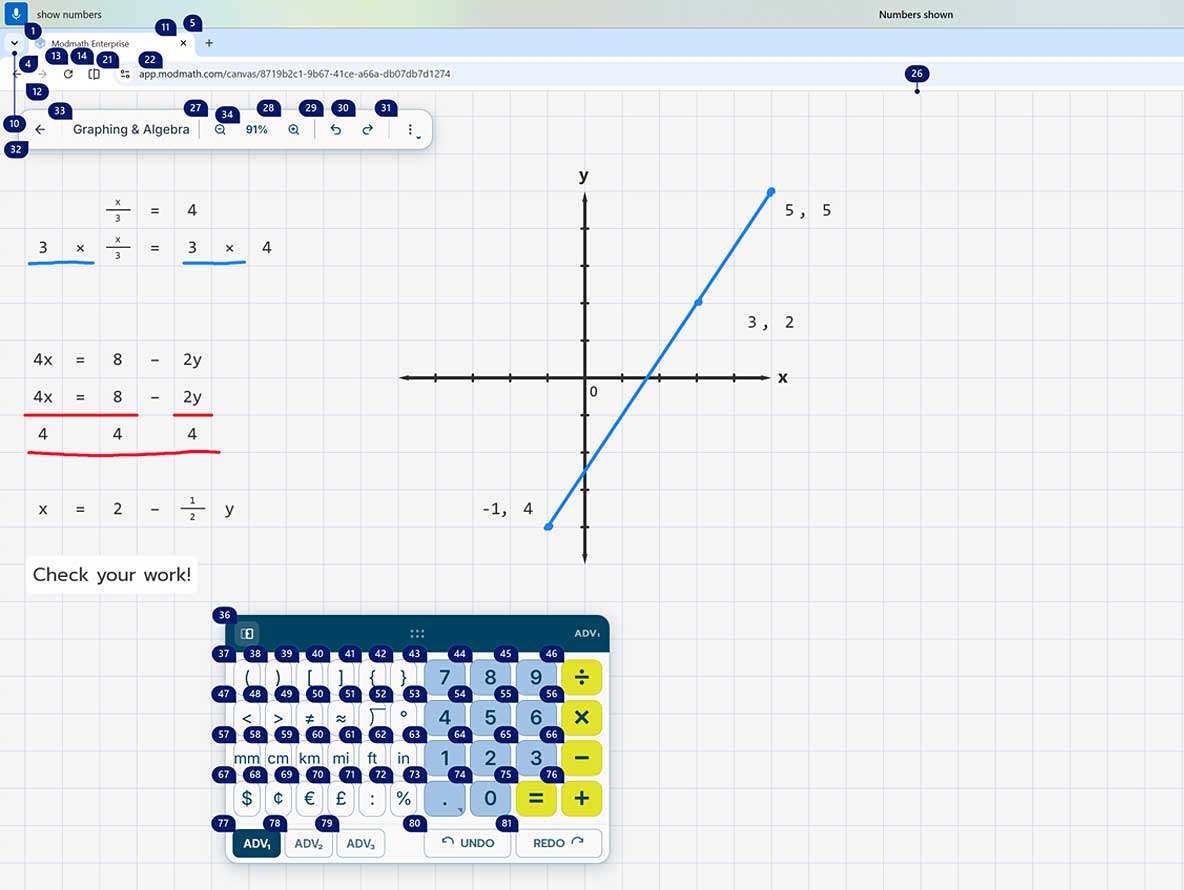Click the app.modmath.com address bar URL

coord(294,74)
